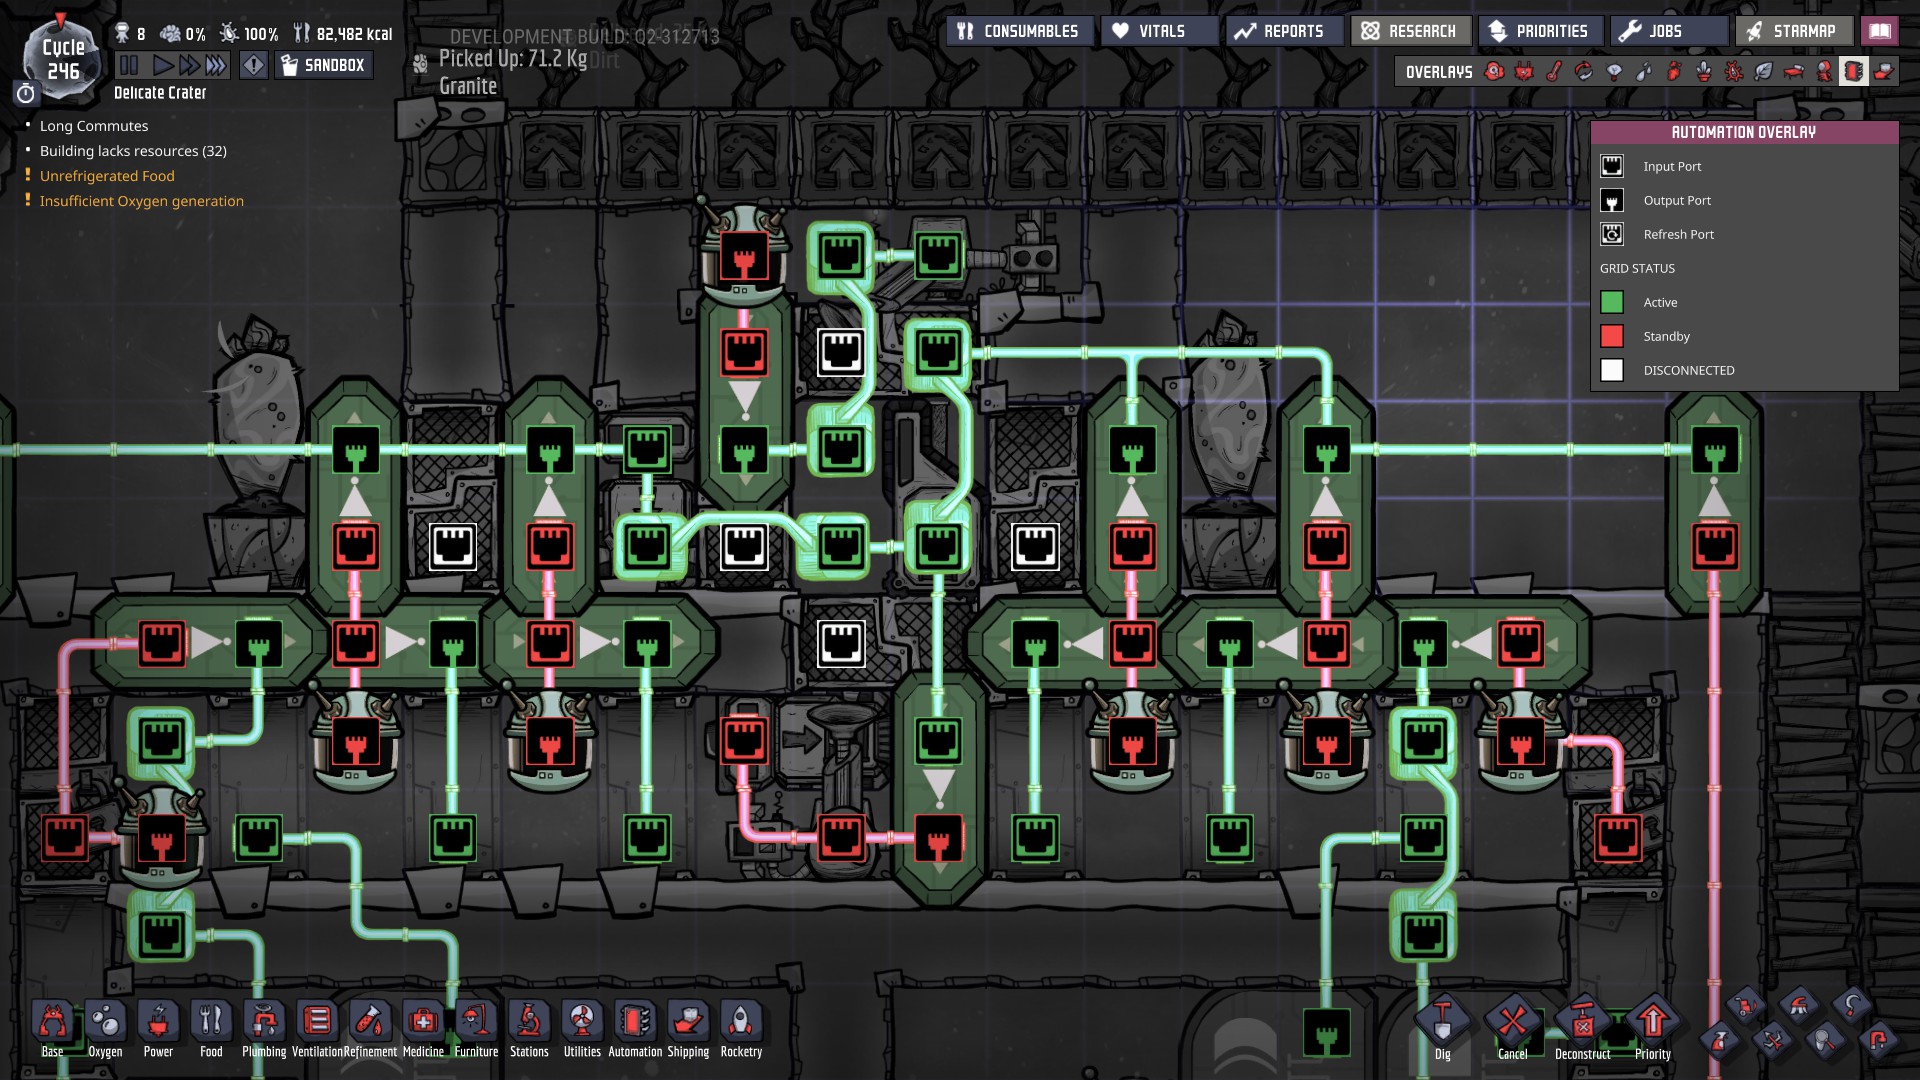Image resolution: width=1920 pixels, height=1080 pixels.
Task: Open the Starmap
Action: [x=1794, y=31]
